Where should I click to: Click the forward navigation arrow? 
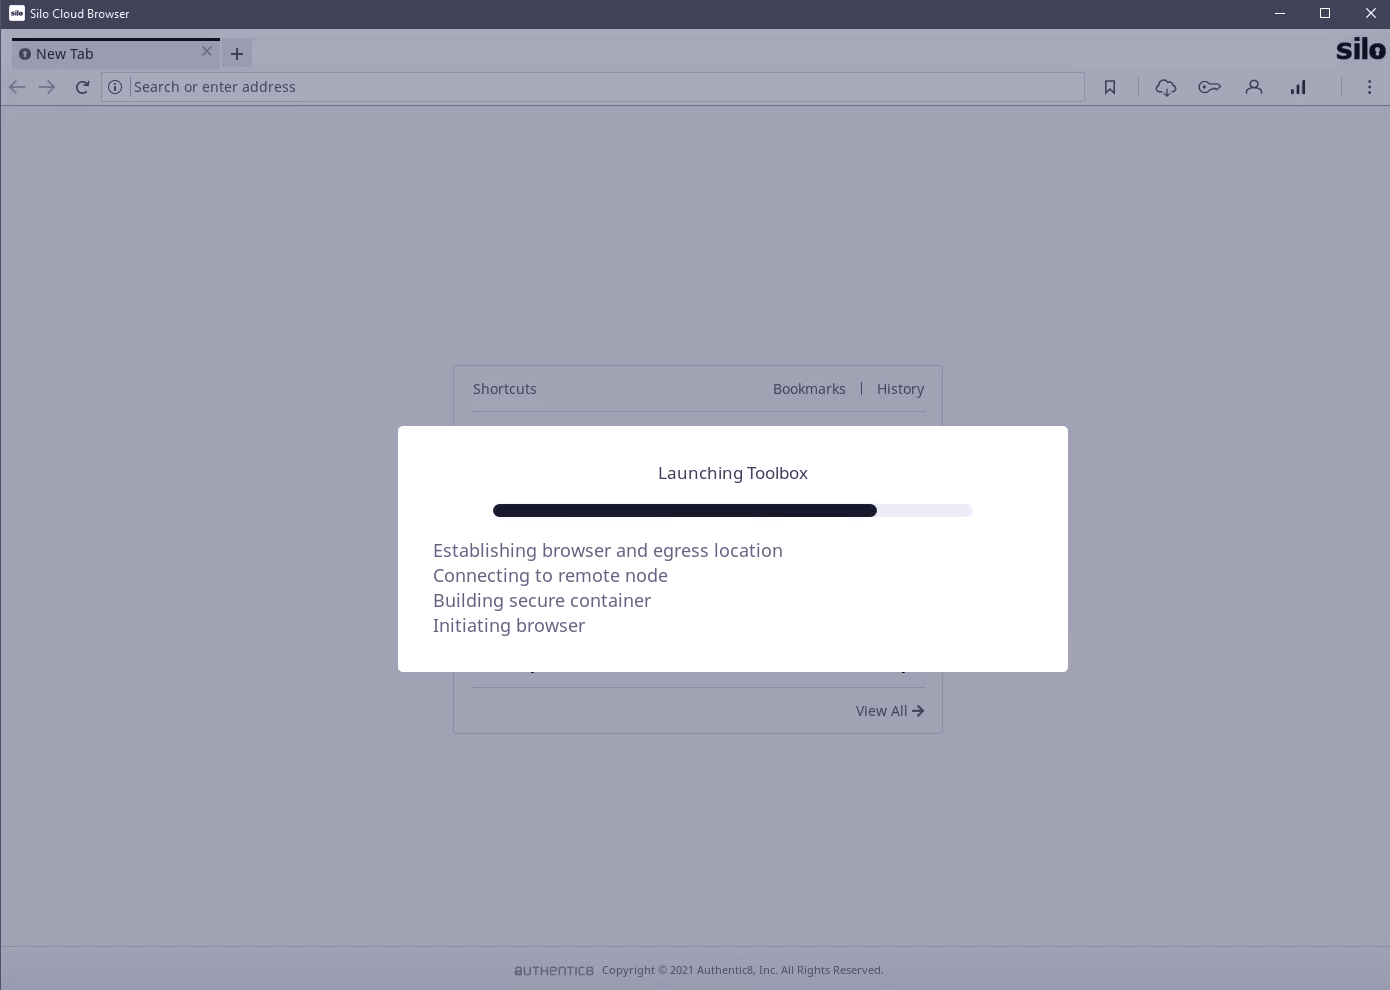pos(47,87)
